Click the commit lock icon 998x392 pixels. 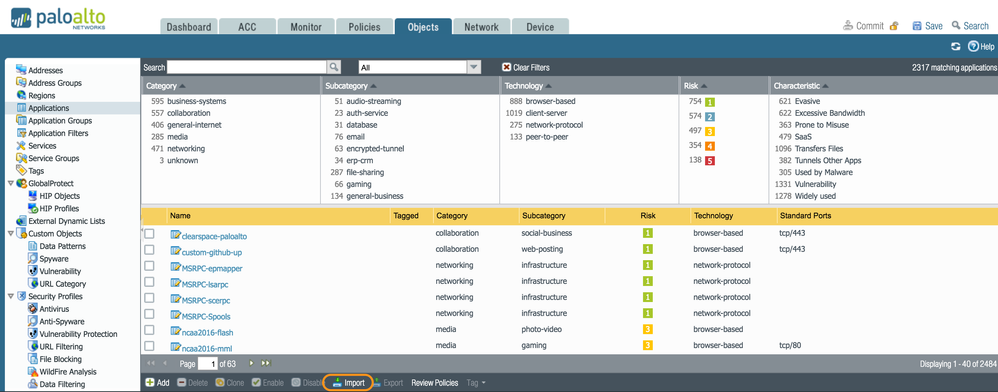(x=894, y=26)
